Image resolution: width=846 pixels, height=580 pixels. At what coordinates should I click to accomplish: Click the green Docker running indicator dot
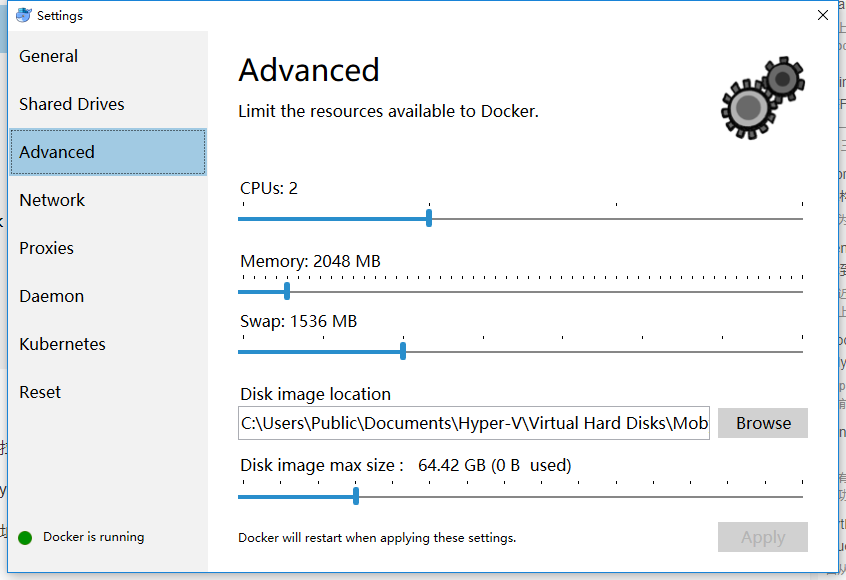(23, 537)
